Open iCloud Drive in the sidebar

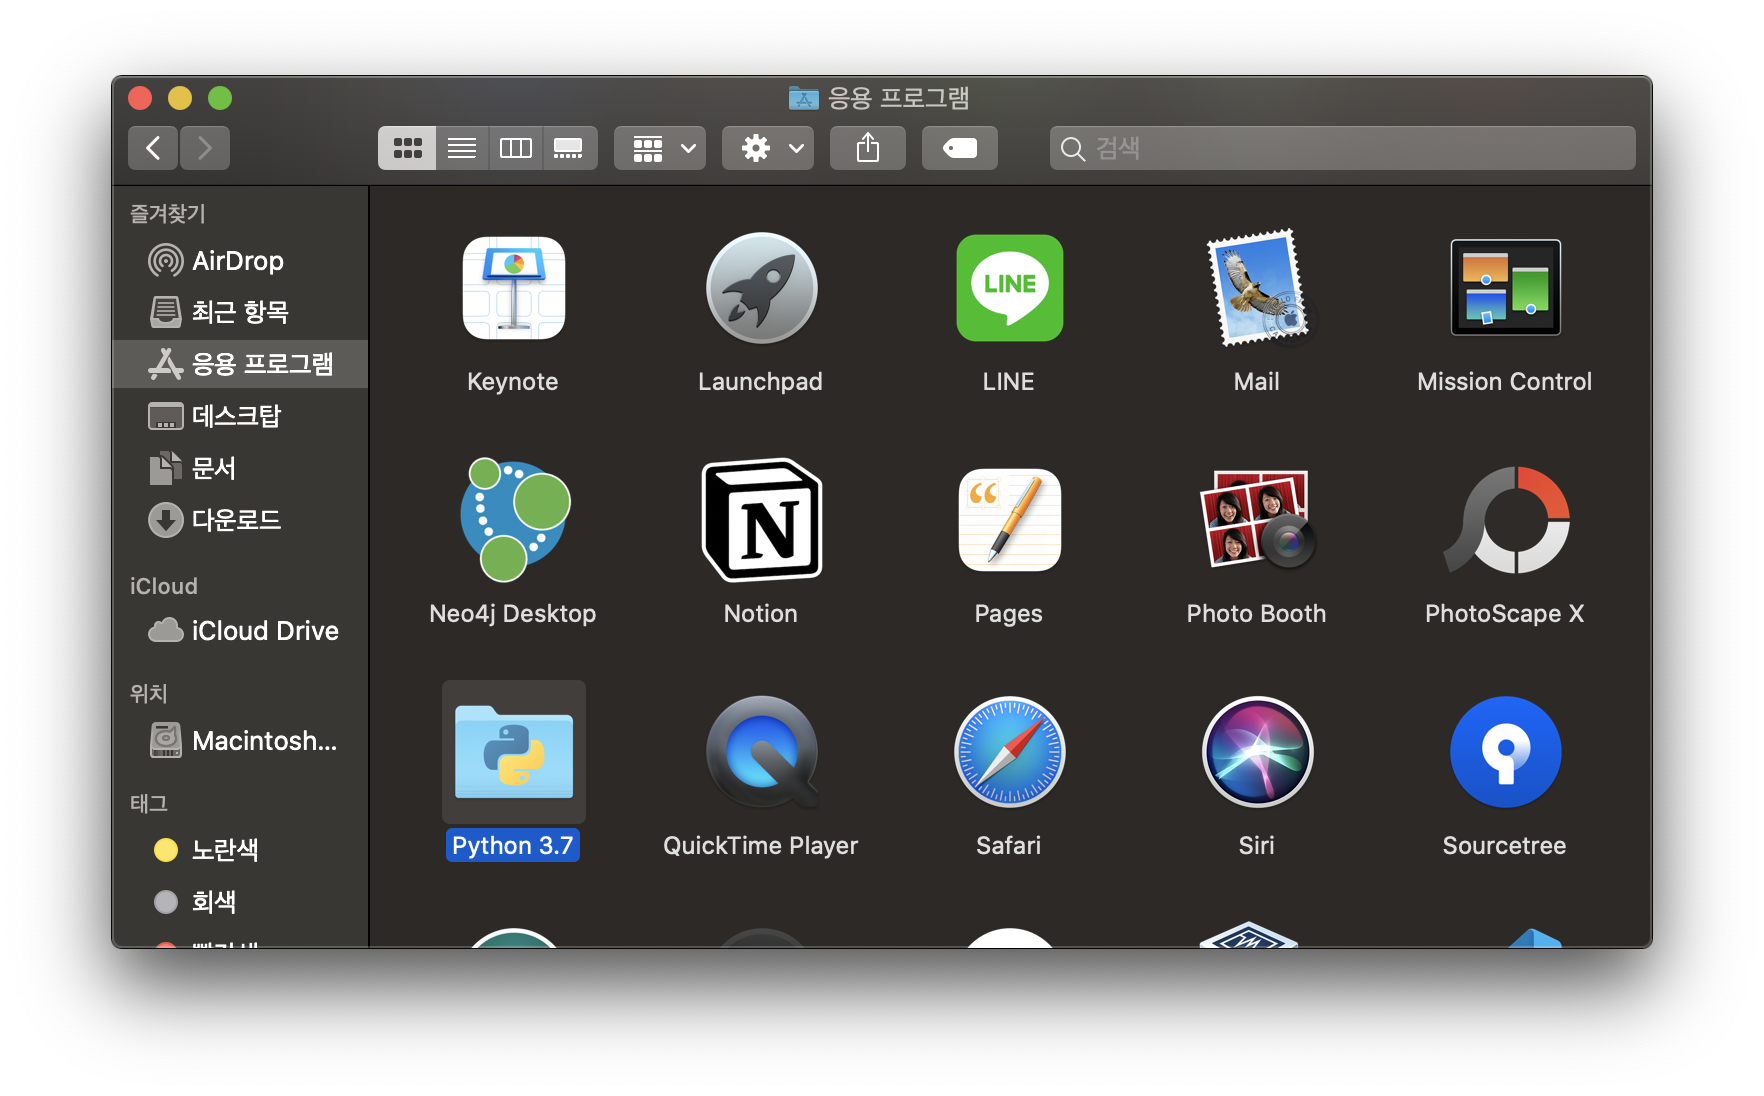click(x=240, y=631)
